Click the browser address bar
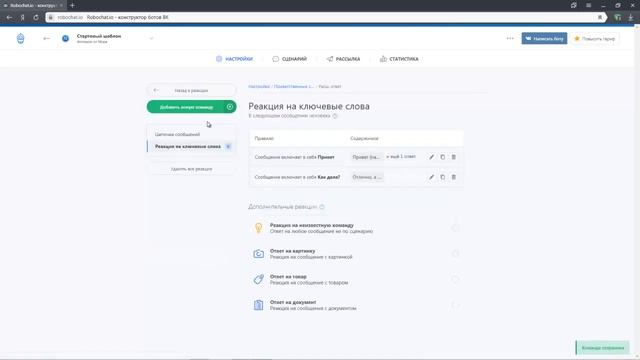This screenshot has width=640, height=360. click(326, 18)
